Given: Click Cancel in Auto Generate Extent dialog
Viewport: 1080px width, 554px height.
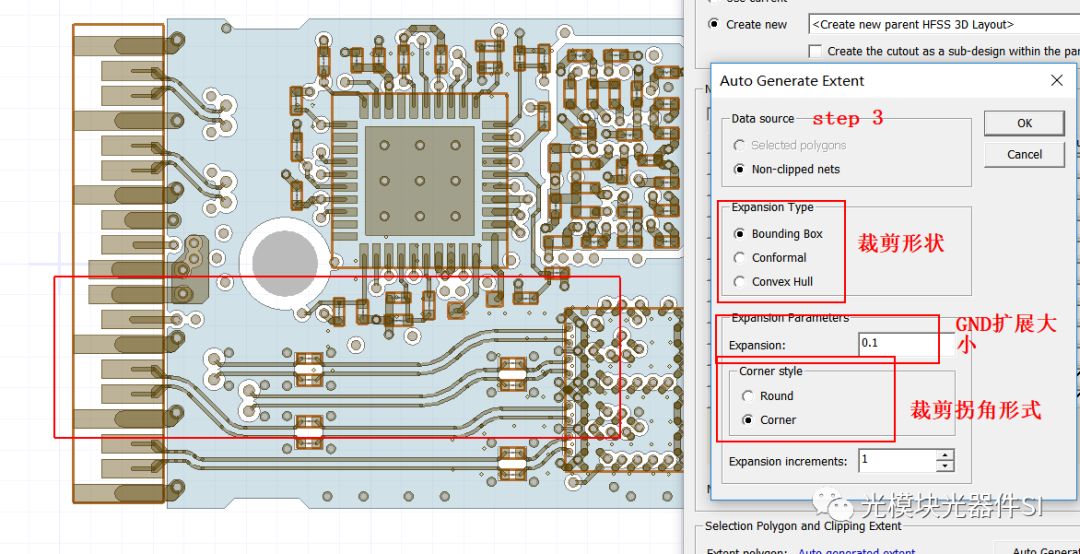Looking at the screenshot, I should 1024,154.
